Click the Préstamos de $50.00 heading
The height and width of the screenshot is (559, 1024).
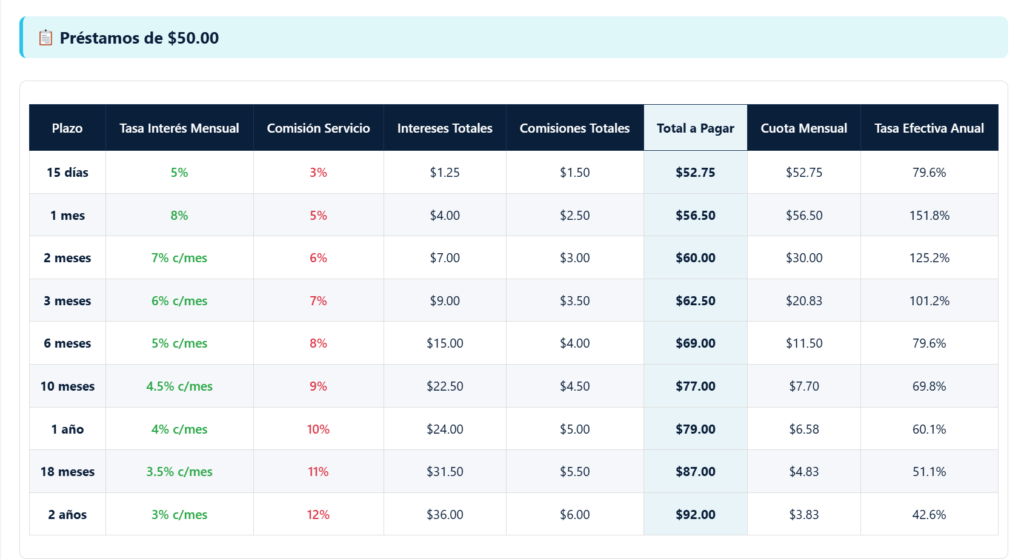139,38
